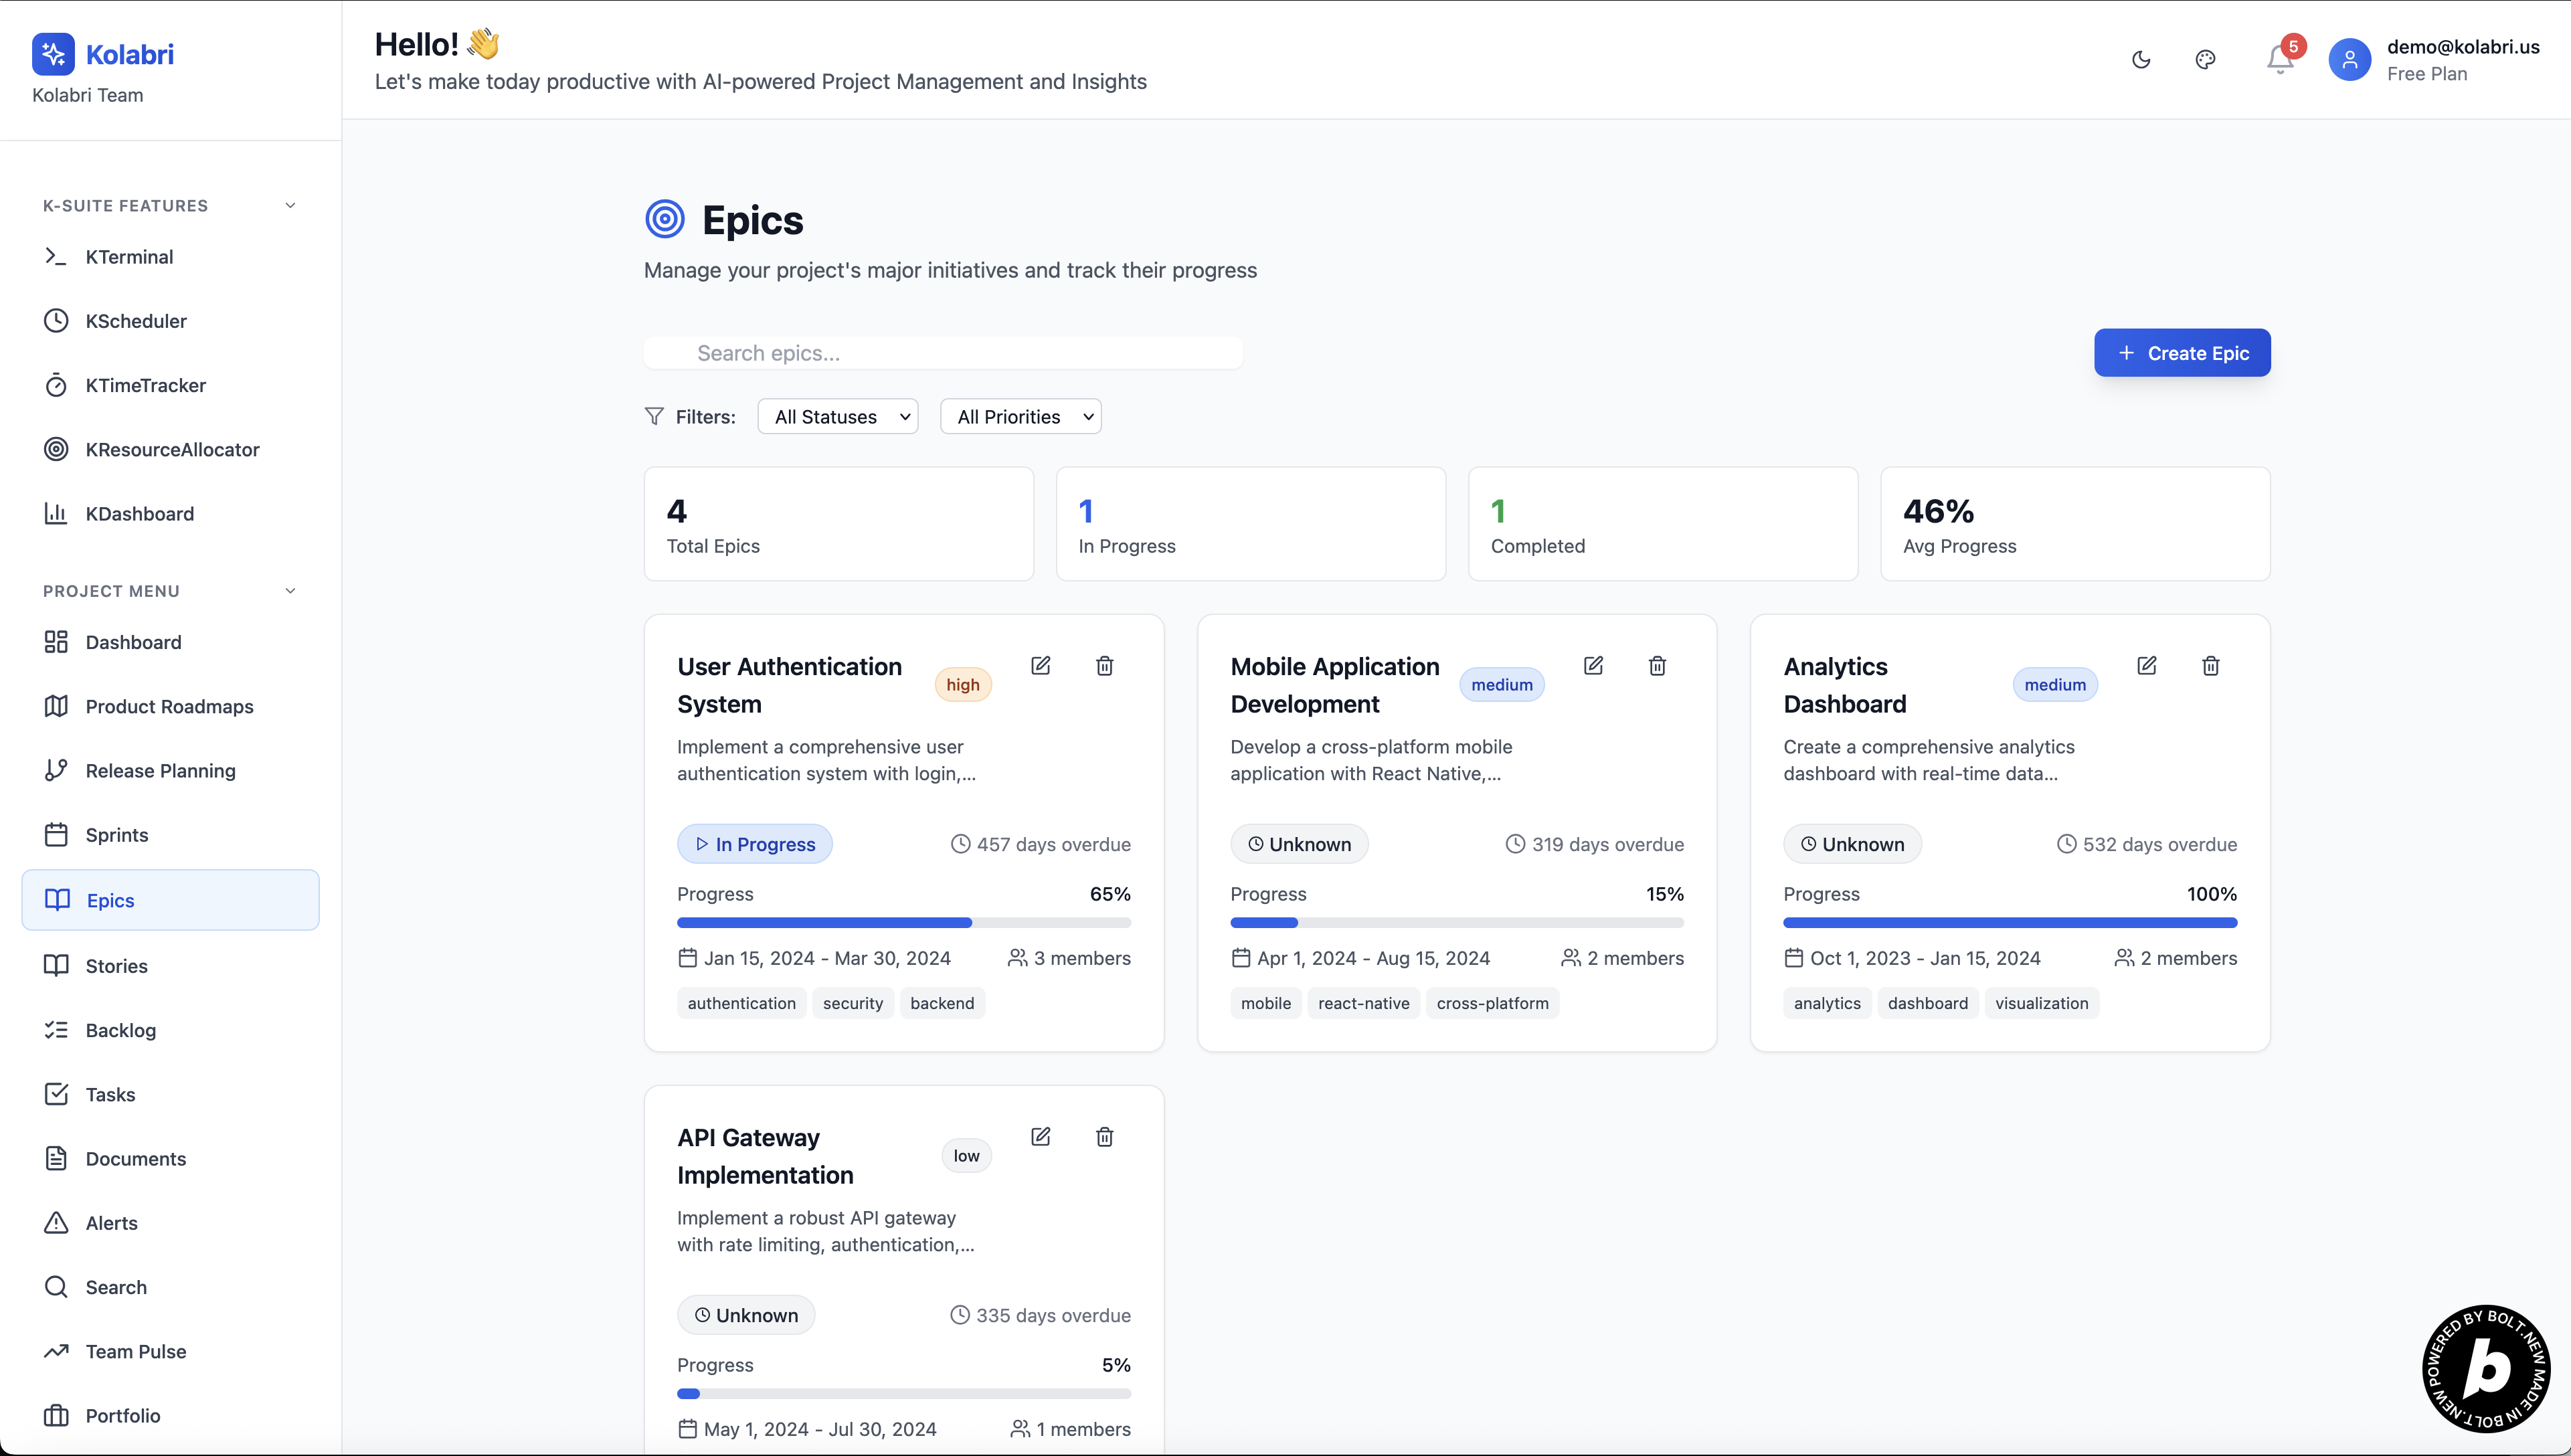Toggle dark mode with moon icon
The image size is (2571, 1456).
click(2141, 60)
